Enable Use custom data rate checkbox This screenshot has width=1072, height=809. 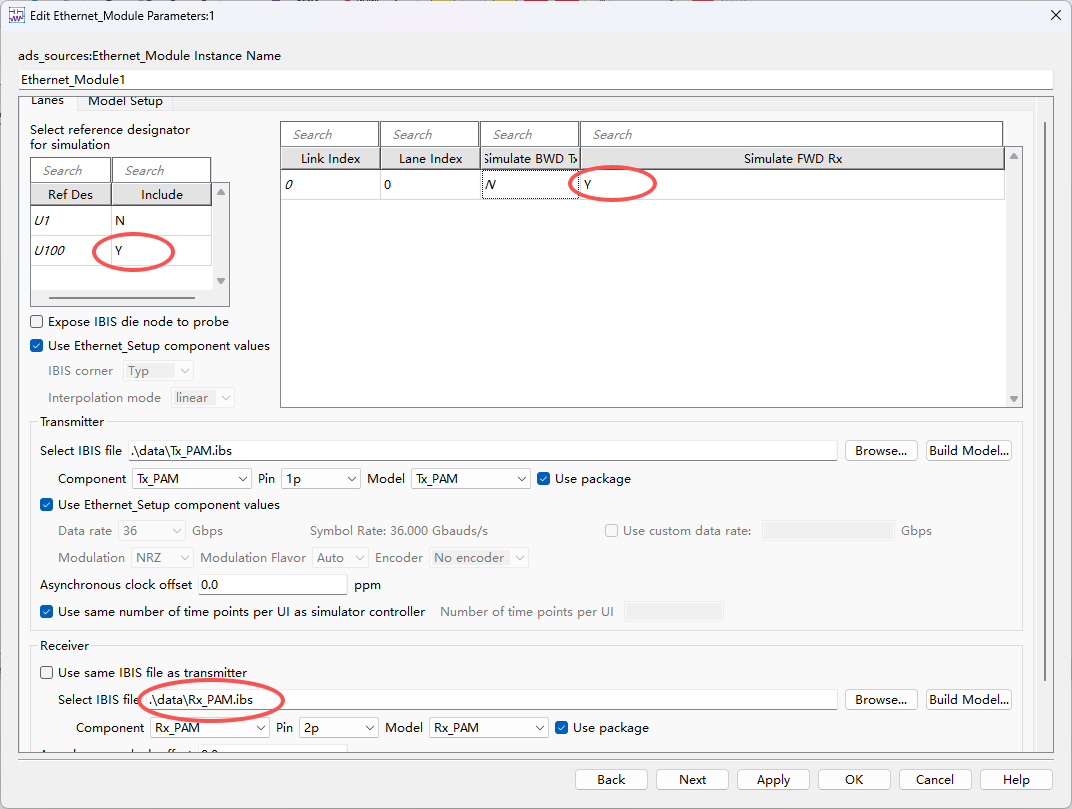(x=612, y=531)
